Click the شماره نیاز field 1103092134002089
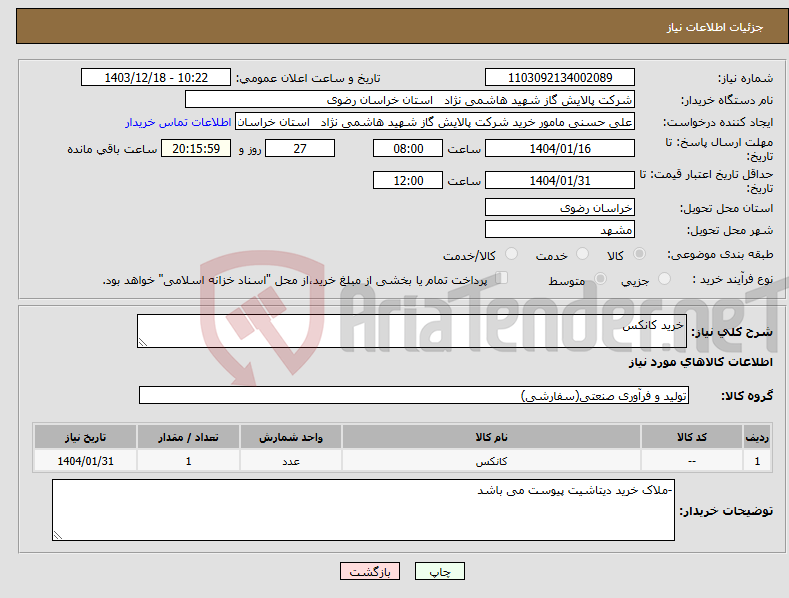789x598 pixels. (560, 78)
